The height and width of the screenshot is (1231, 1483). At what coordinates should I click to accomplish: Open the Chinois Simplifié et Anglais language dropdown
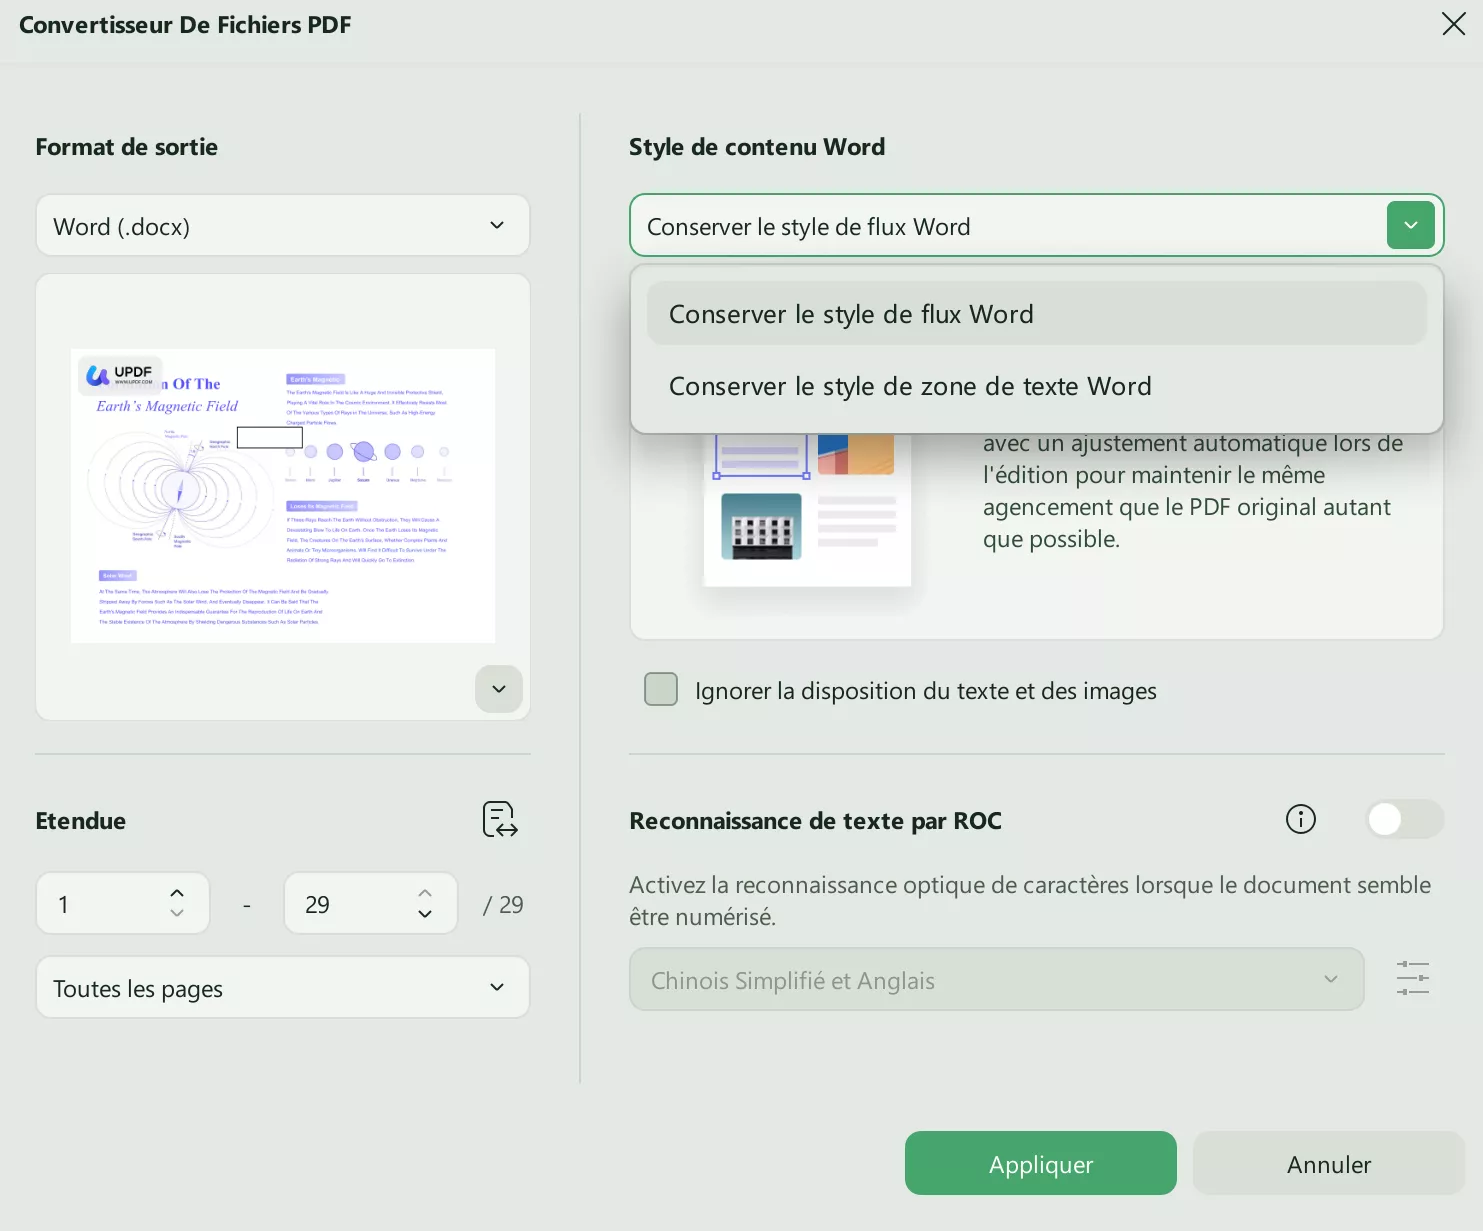coord(996,979)
